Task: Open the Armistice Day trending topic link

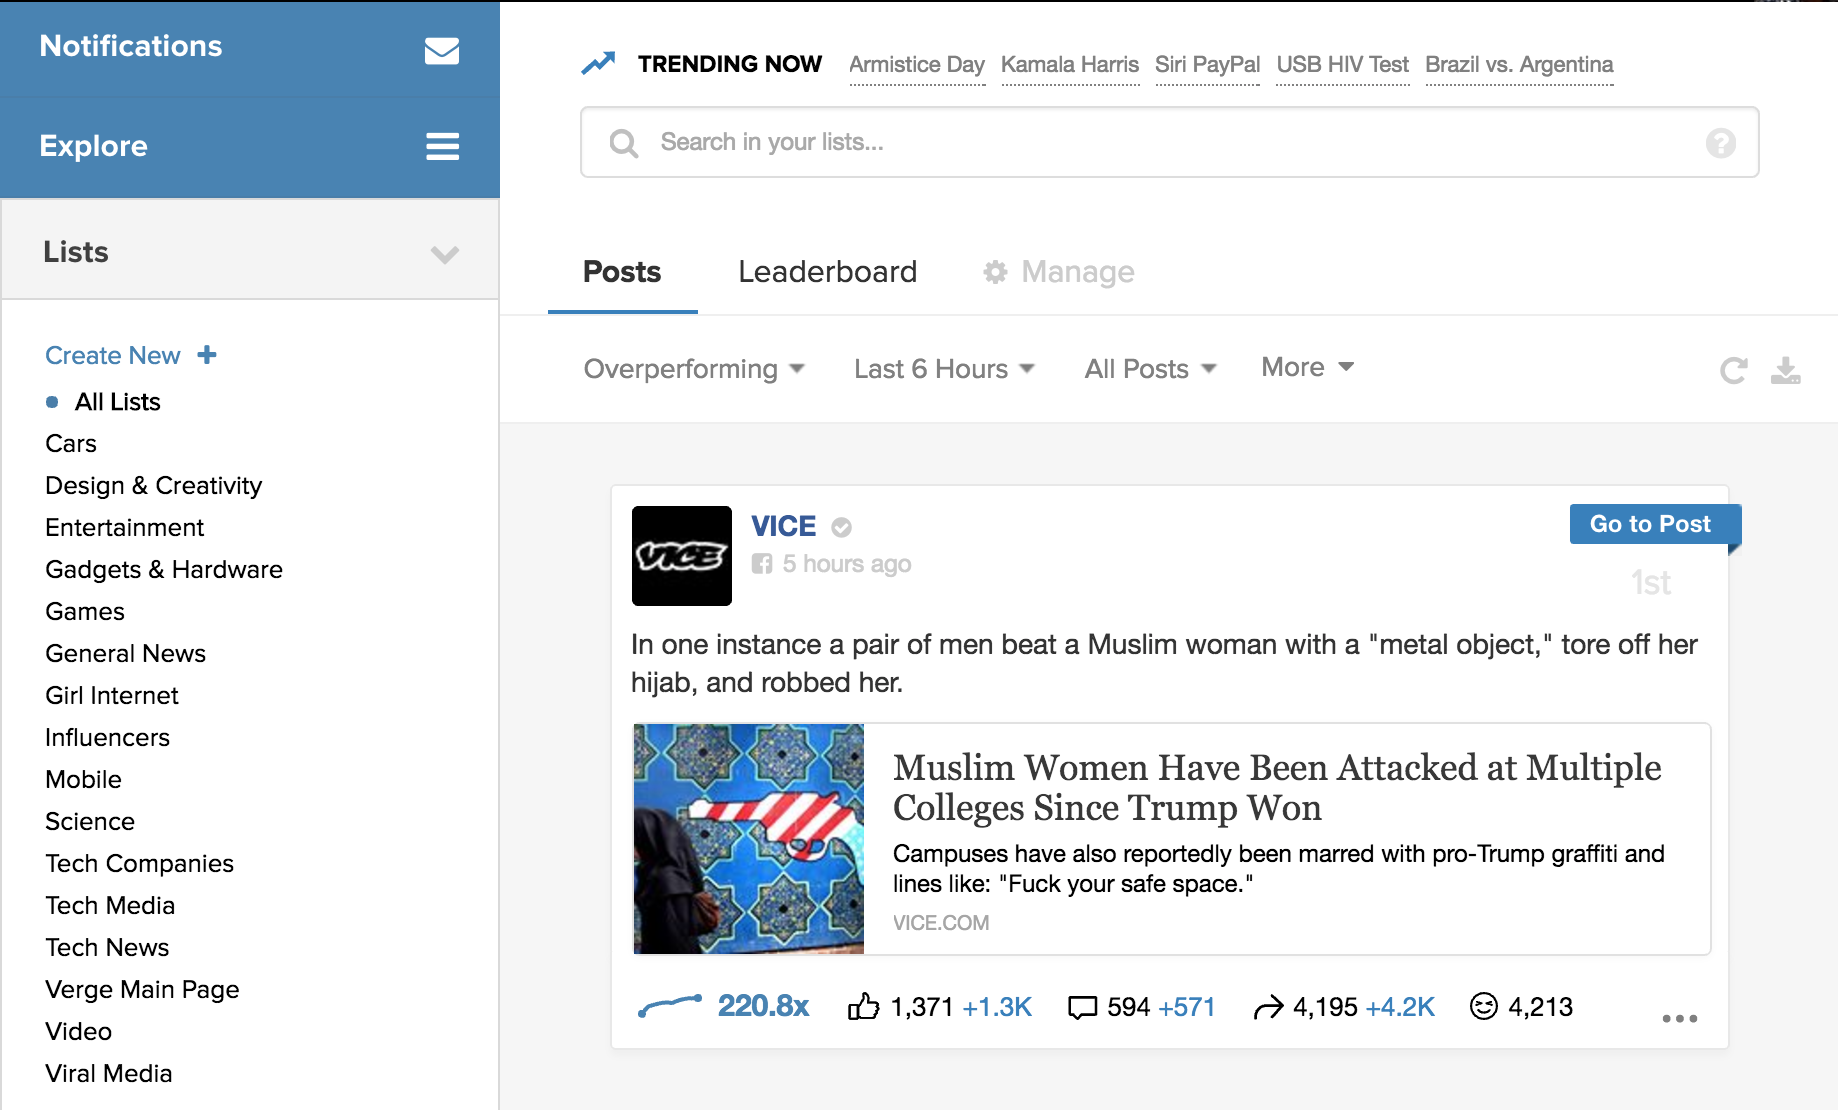Action: tap(916, 64)
